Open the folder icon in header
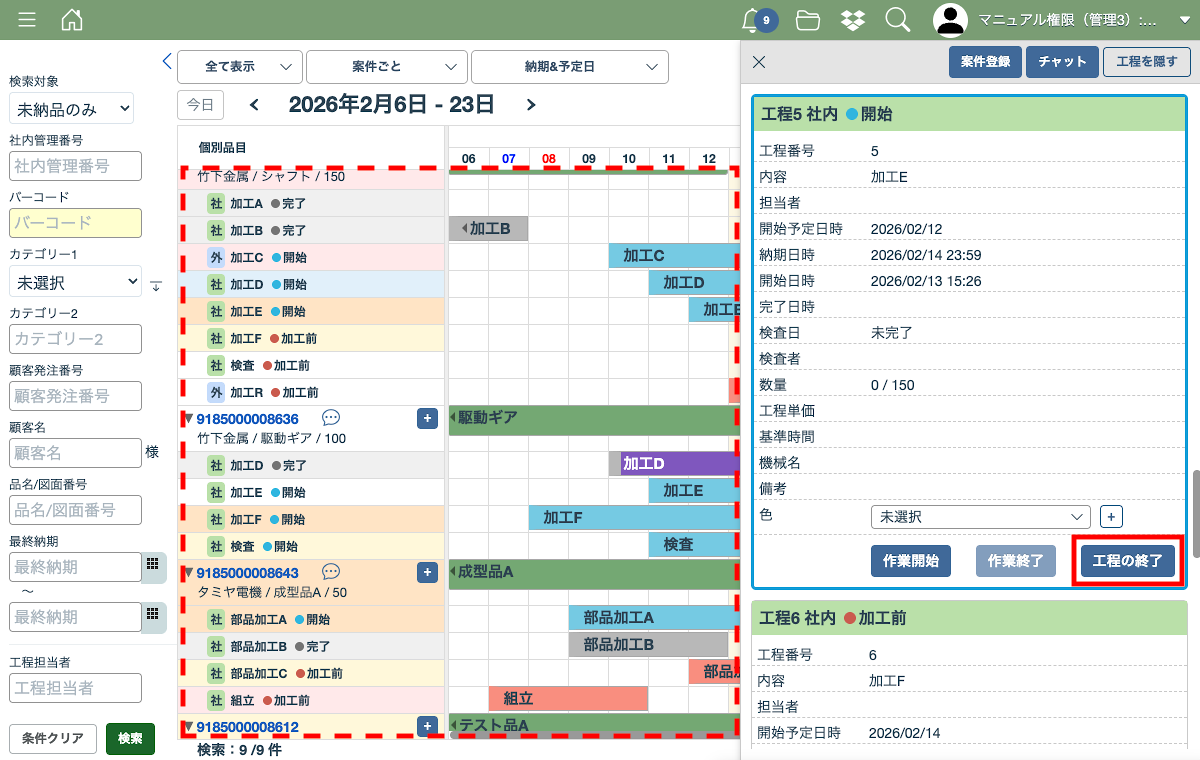This screenshot has height=760, width=1200. tap(808, 20)
